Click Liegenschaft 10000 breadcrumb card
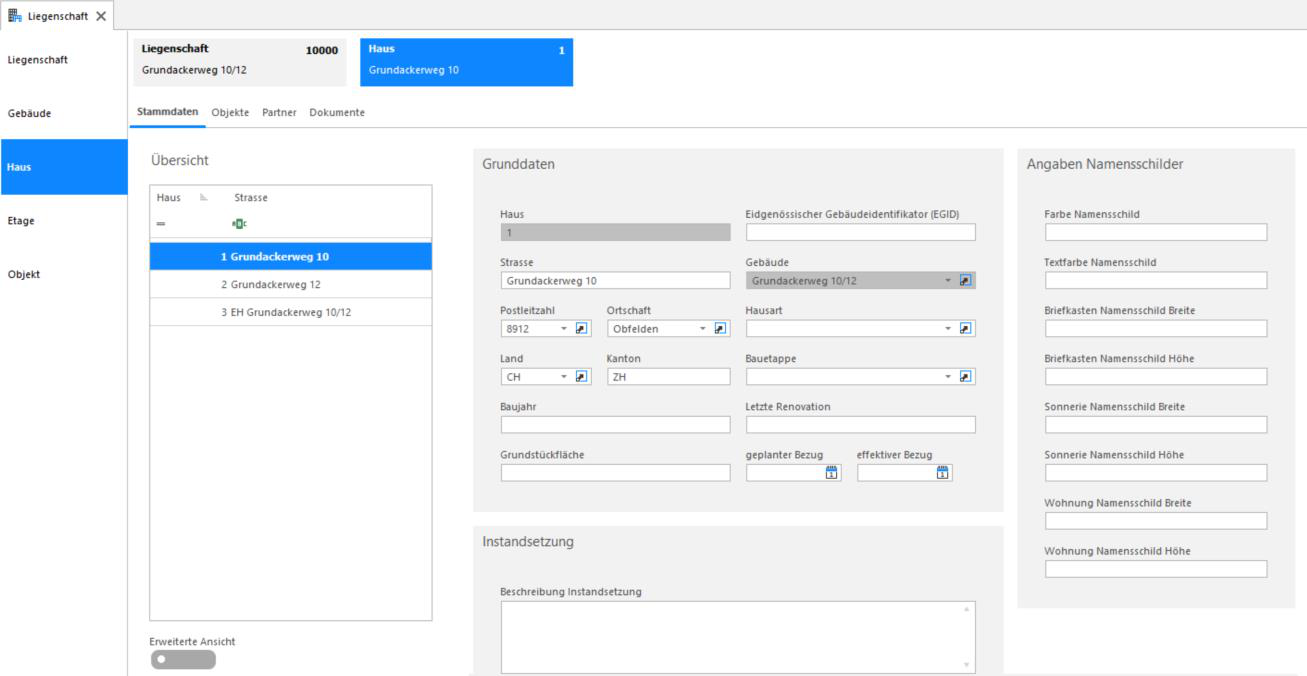 point(239,62)
